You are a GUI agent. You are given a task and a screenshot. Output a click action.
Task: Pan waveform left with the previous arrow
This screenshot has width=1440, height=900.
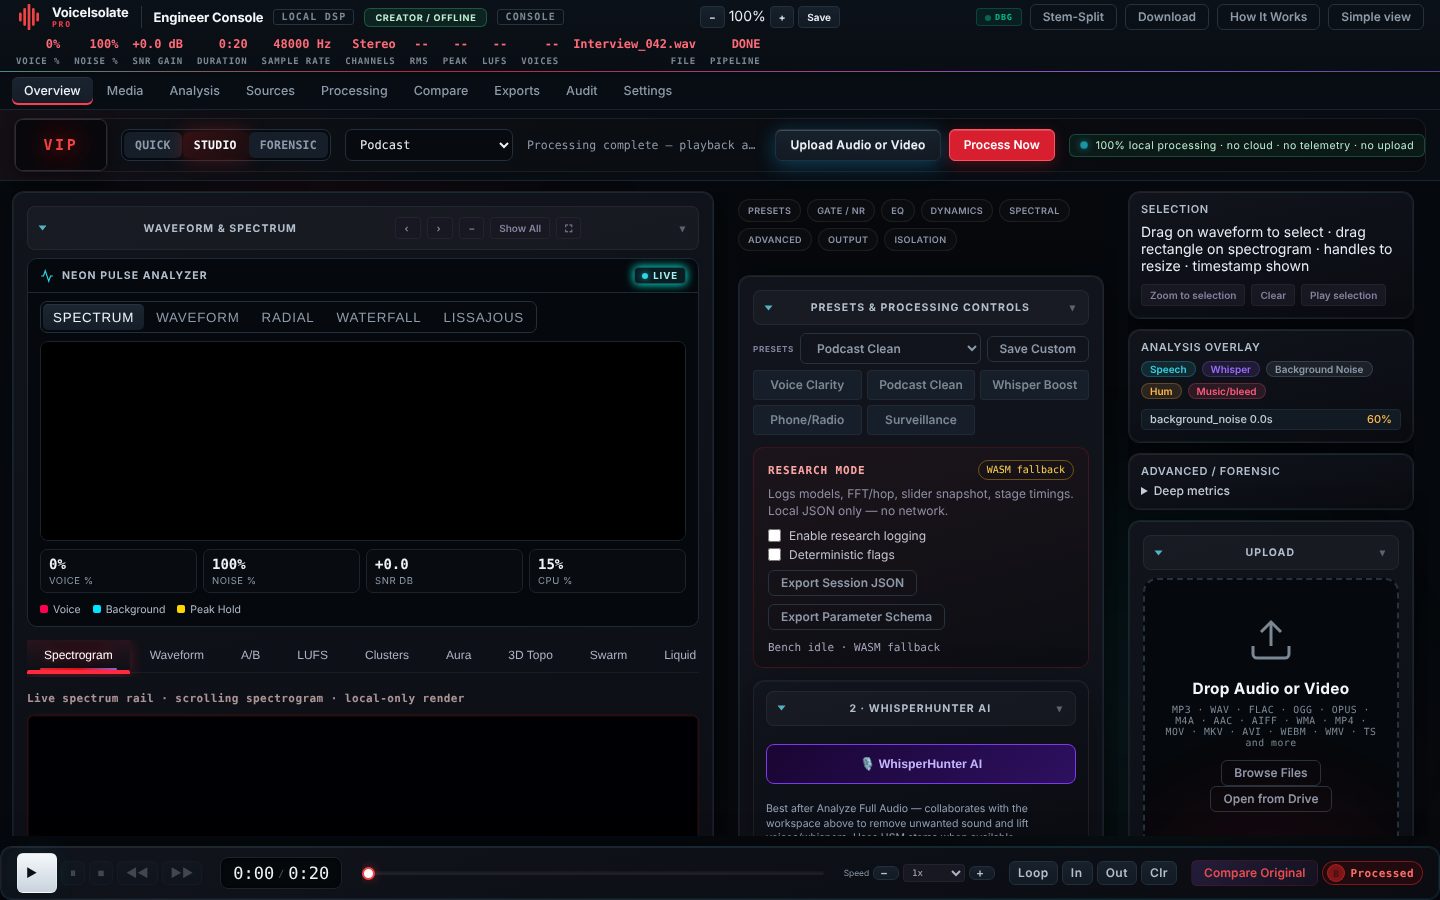coord(407,228)
